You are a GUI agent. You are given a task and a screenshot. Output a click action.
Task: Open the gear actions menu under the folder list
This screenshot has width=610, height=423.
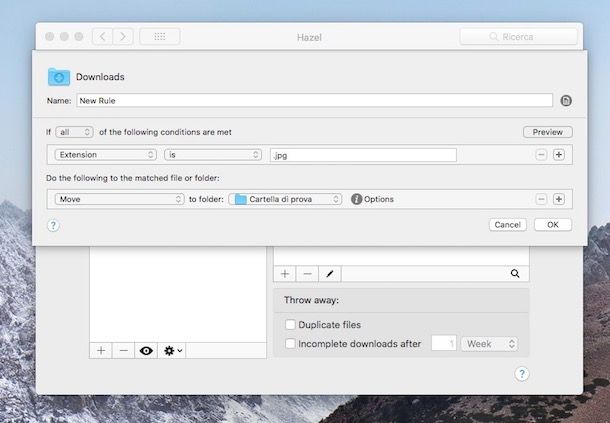[x=173, y=351]
